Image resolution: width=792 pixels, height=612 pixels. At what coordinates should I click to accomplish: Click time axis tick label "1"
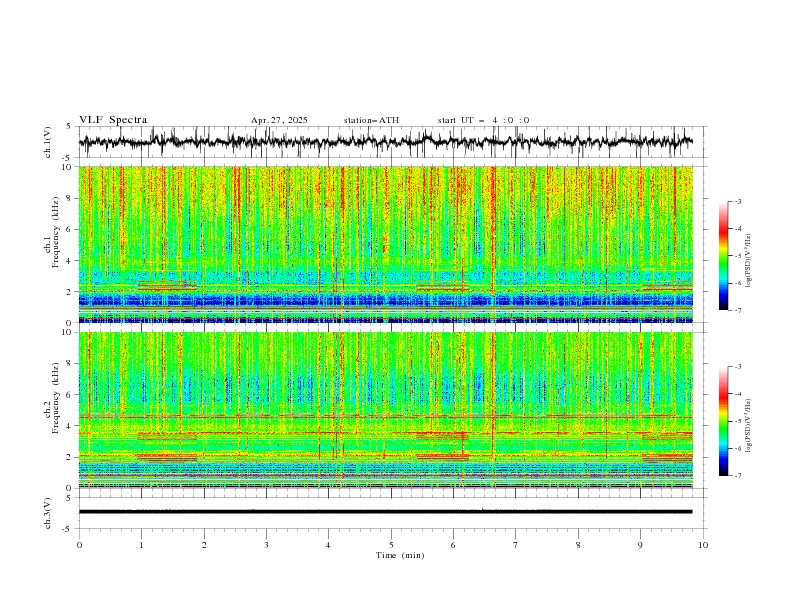(x=141, y=545)
